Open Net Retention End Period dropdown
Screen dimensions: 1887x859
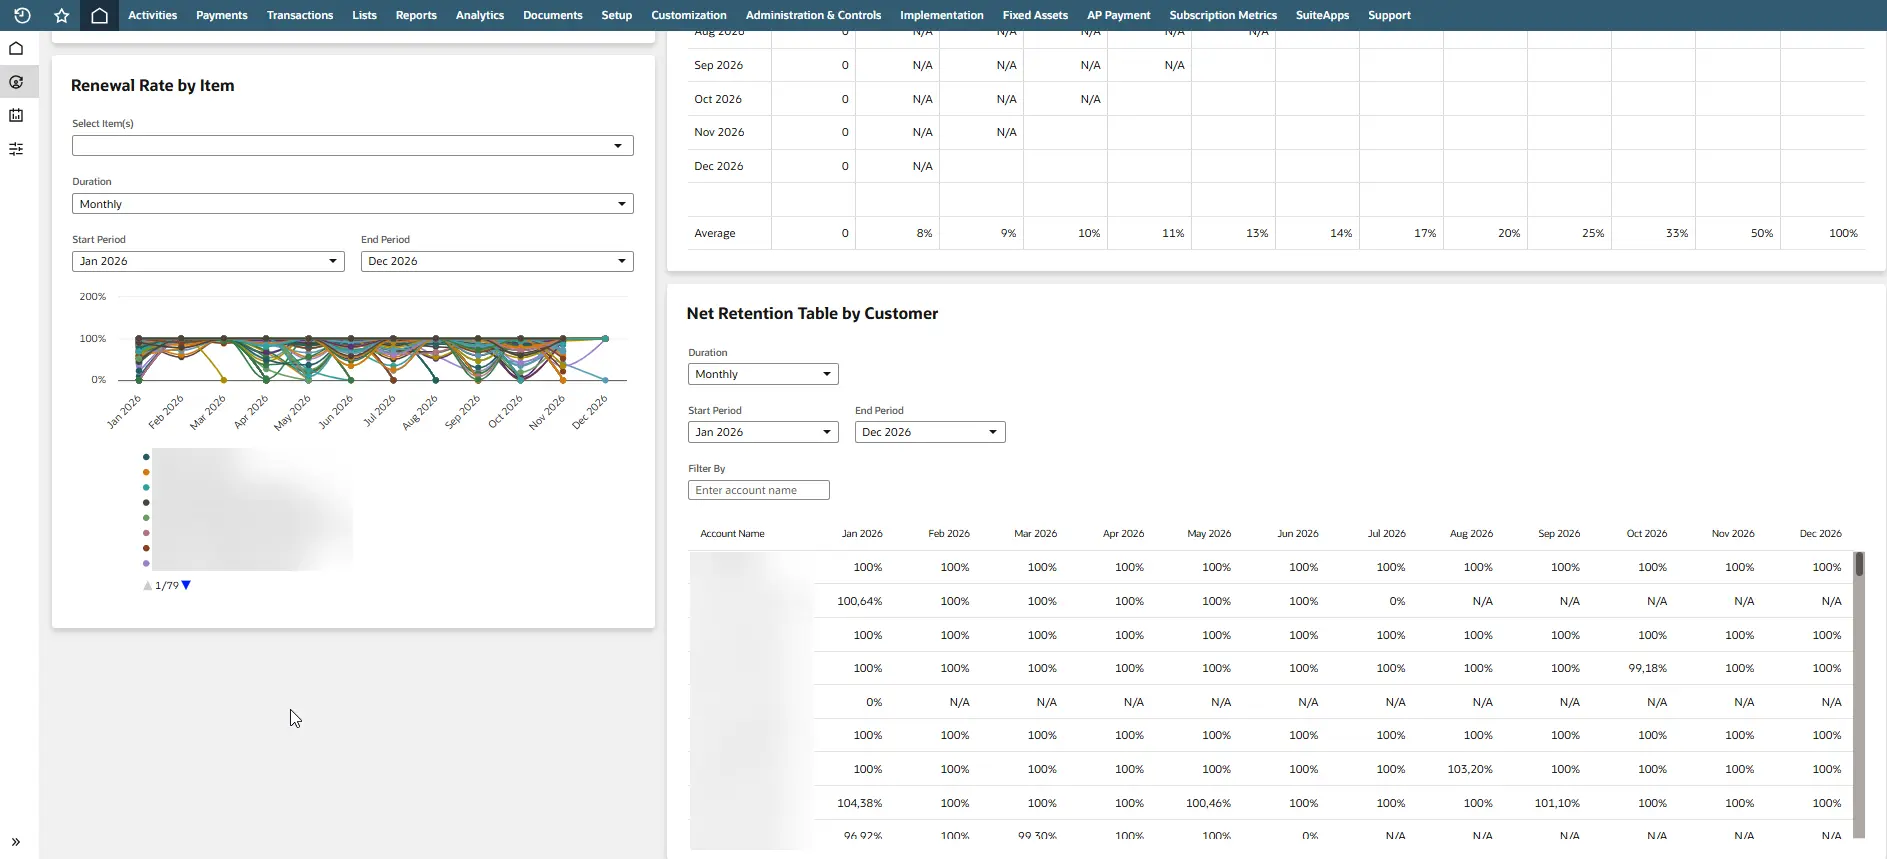tap(930, 432)
